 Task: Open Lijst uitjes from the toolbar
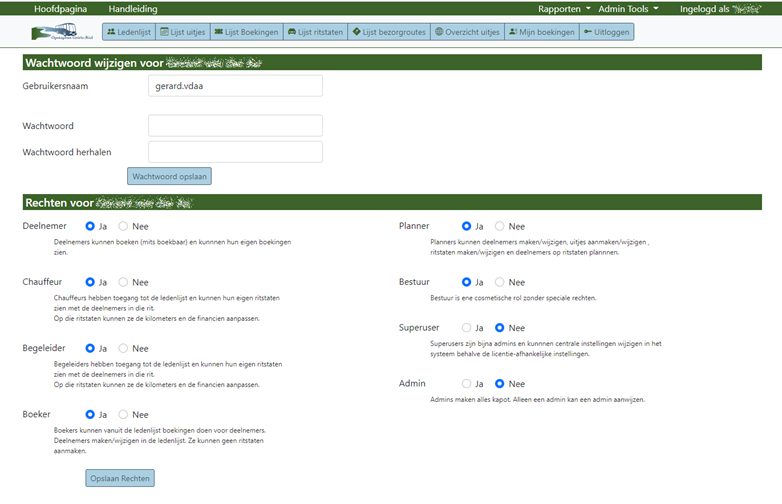coord(182,32)
